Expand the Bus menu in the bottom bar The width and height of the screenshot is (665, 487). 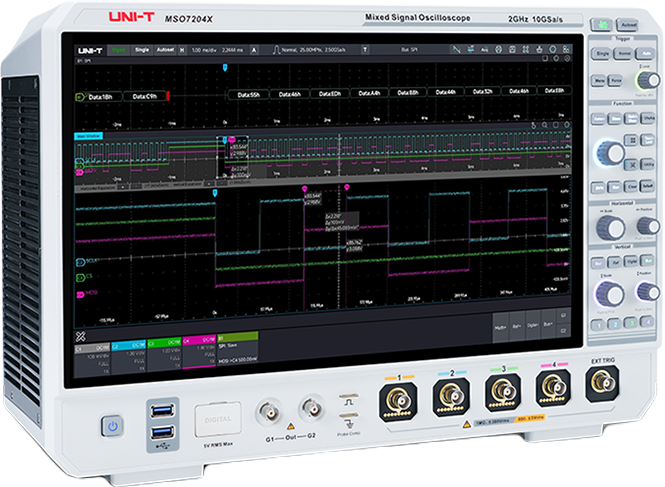coord(548,325)
